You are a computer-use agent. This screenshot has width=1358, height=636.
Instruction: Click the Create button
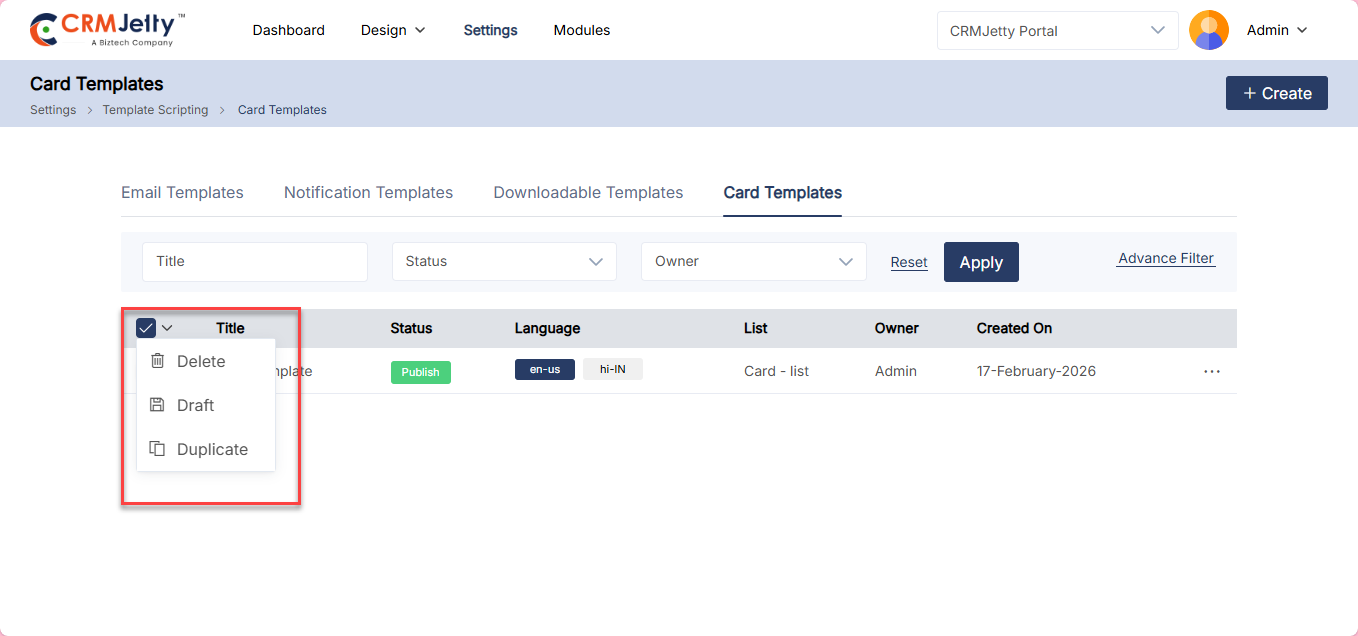[x=1276, y=93]
